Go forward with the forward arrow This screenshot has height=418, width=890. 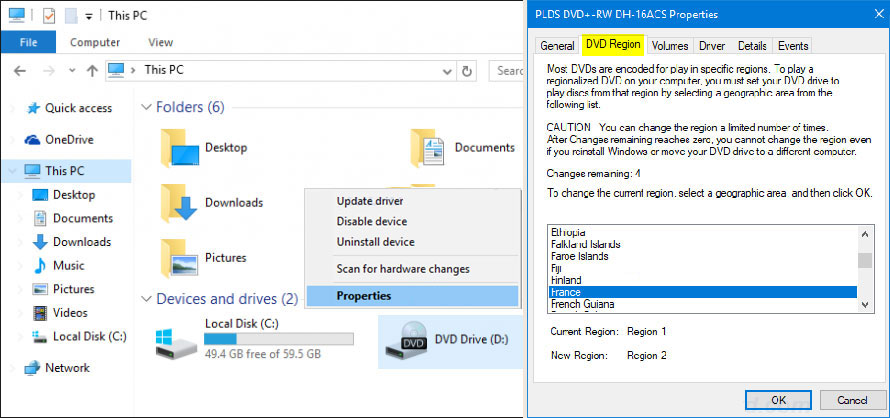pyautogui.click(x=49, y=70)
